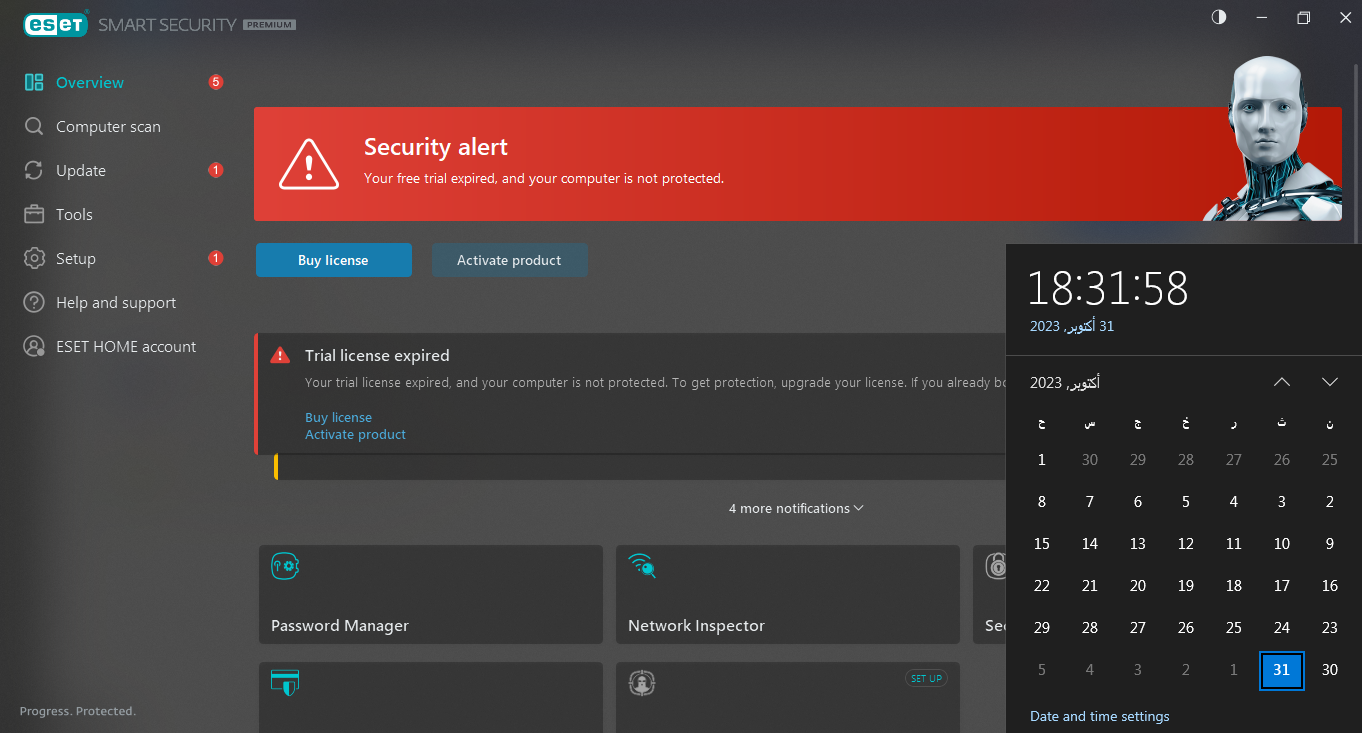Open the Overview section

click(x=89, y=83)
